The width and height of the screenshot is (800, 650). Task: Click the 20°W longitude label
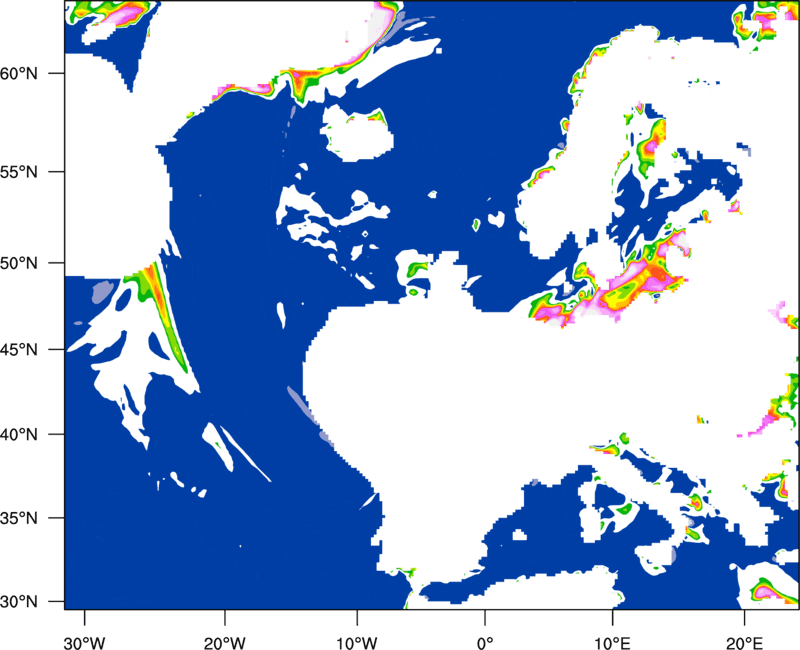click(225, 643)
